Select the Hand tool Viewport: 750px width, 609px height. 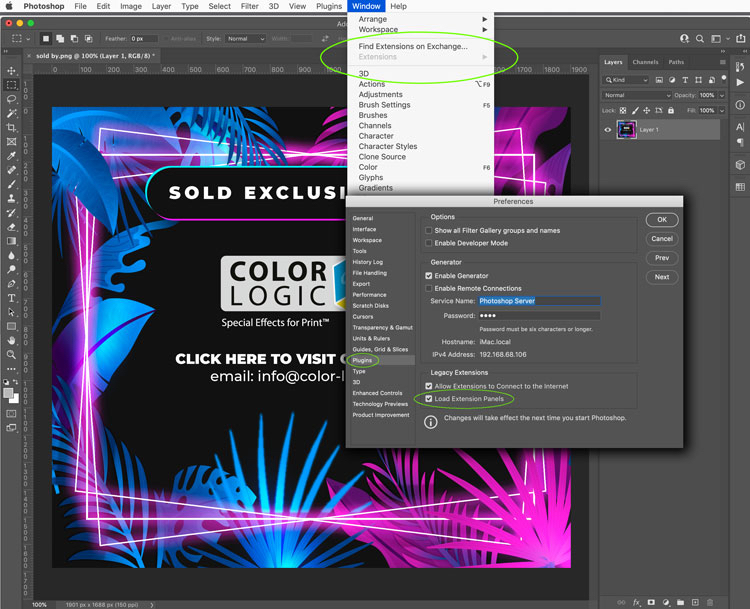tap(11, 340)
